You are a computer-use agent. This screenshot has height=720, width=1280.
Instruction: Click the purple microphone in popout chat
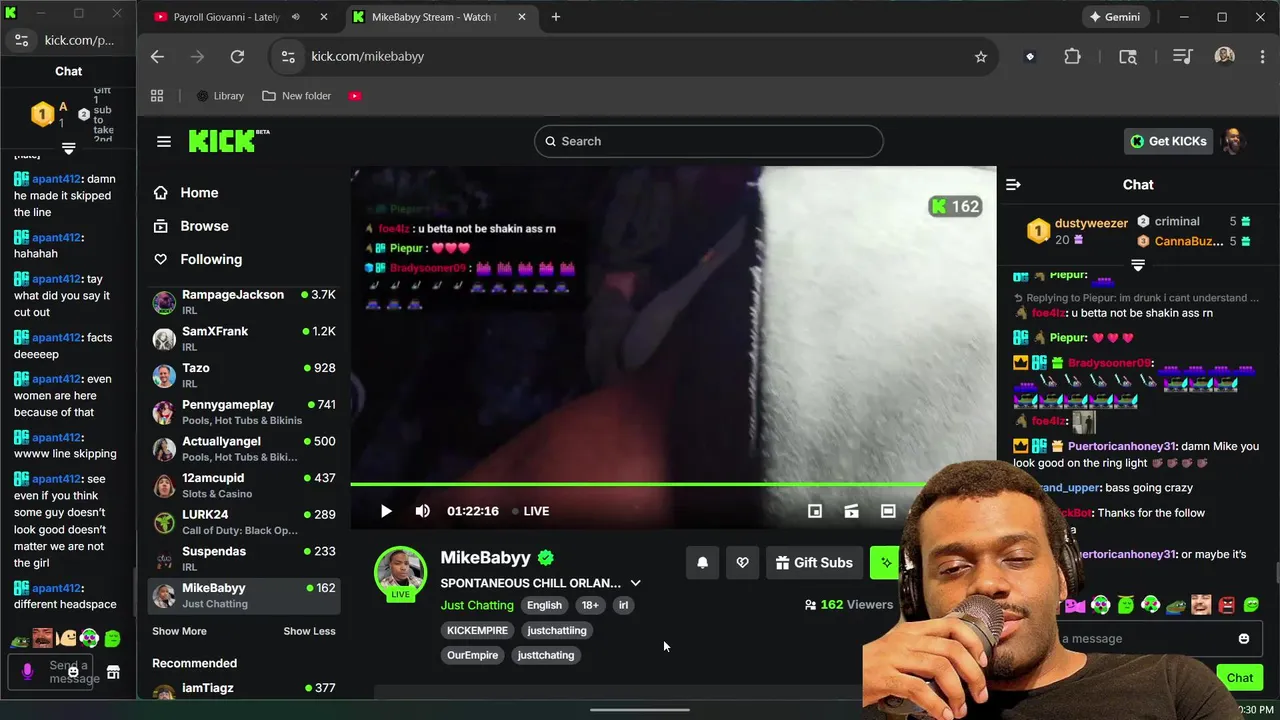pos(27,672)
